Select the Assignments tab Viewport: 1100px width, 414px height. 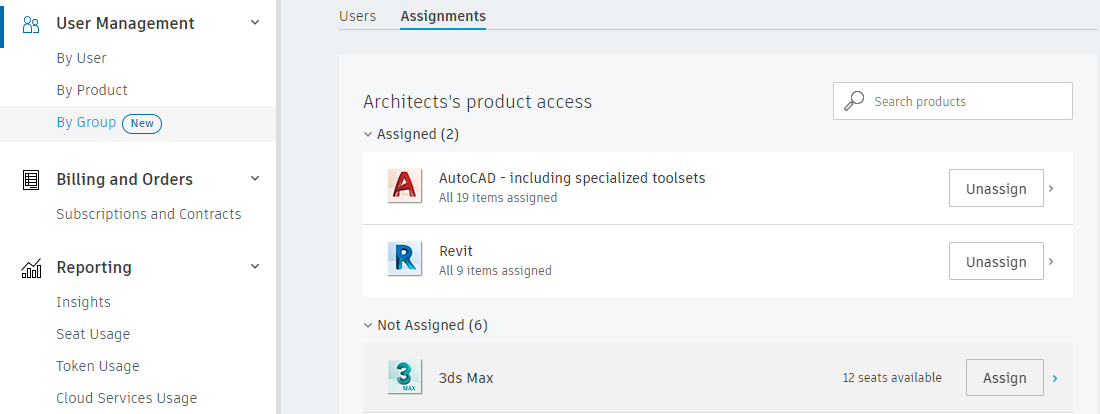click(x=443, y=16)
